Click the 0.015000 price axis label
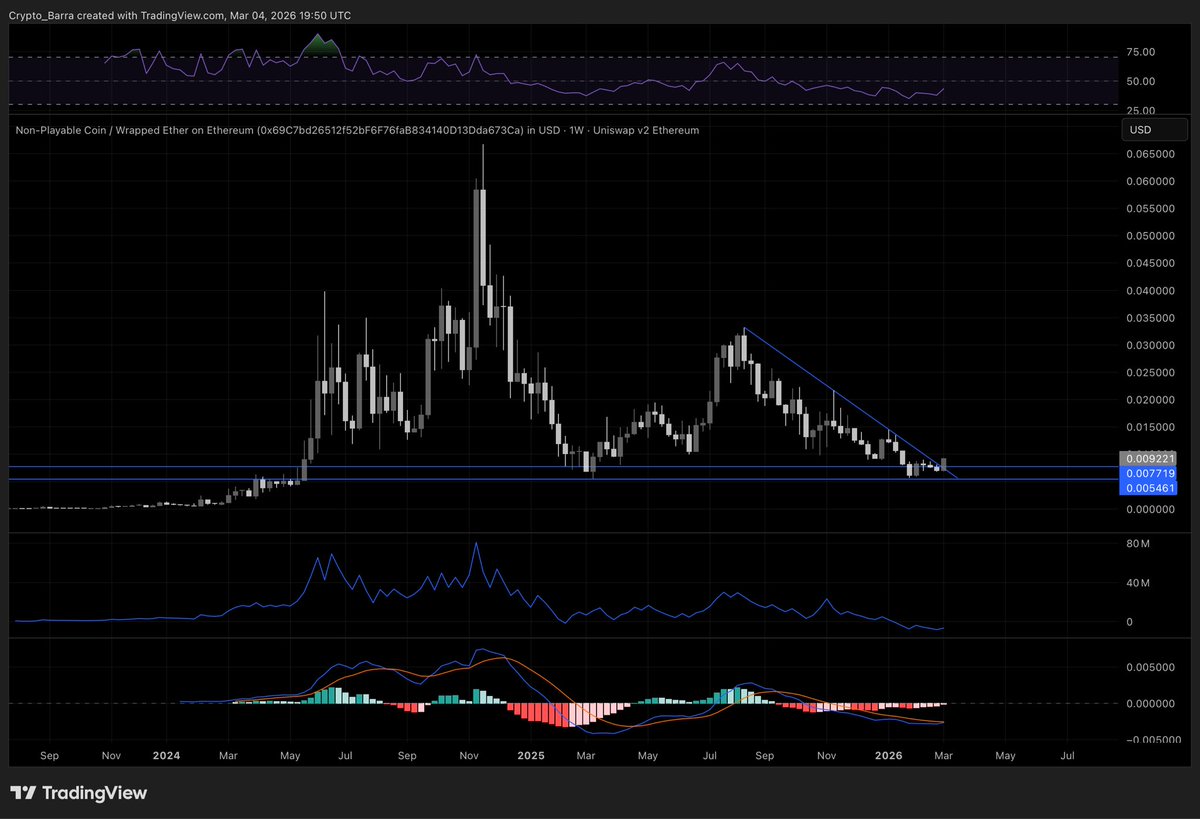The height and width of the screenshot is (819, 1200). pos(1152,427)
